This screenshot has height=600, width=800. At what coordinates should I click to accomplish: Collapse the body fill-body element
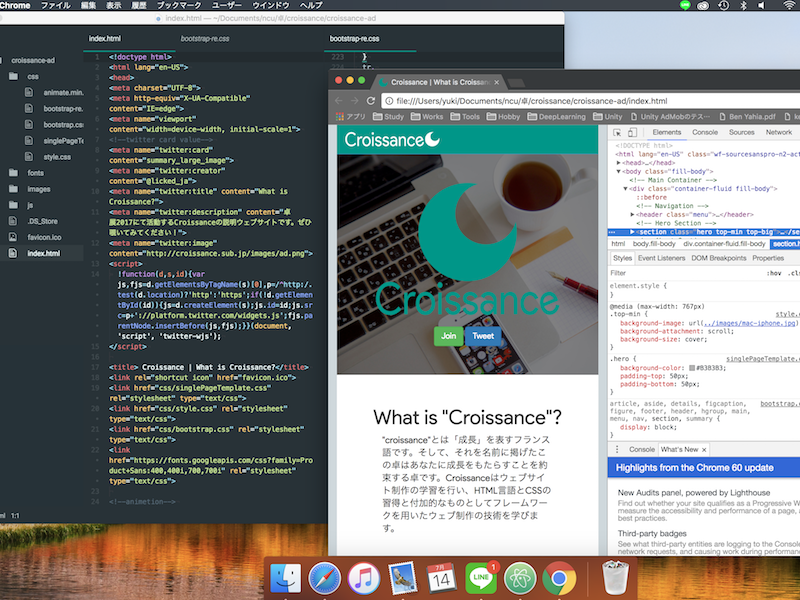click(620, 171)
